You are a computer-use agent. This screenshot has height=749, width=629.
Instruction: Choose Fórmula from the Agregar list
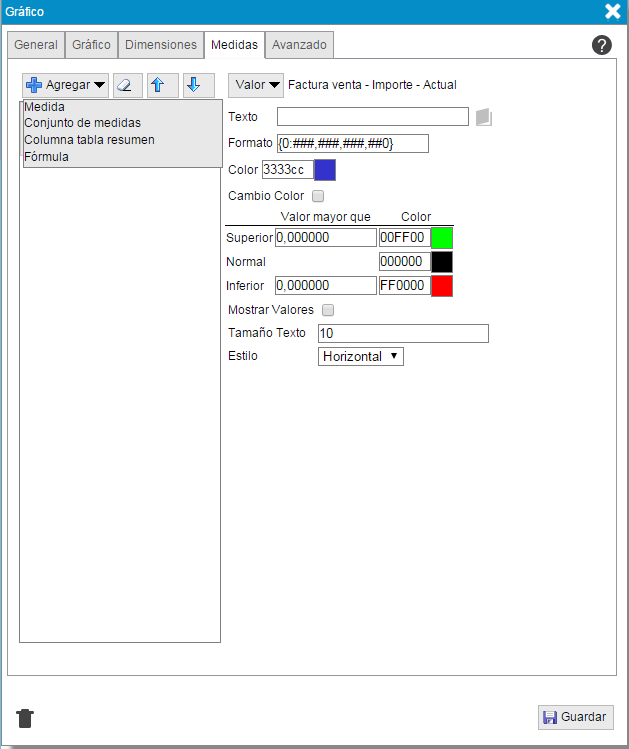click(47, 157)
